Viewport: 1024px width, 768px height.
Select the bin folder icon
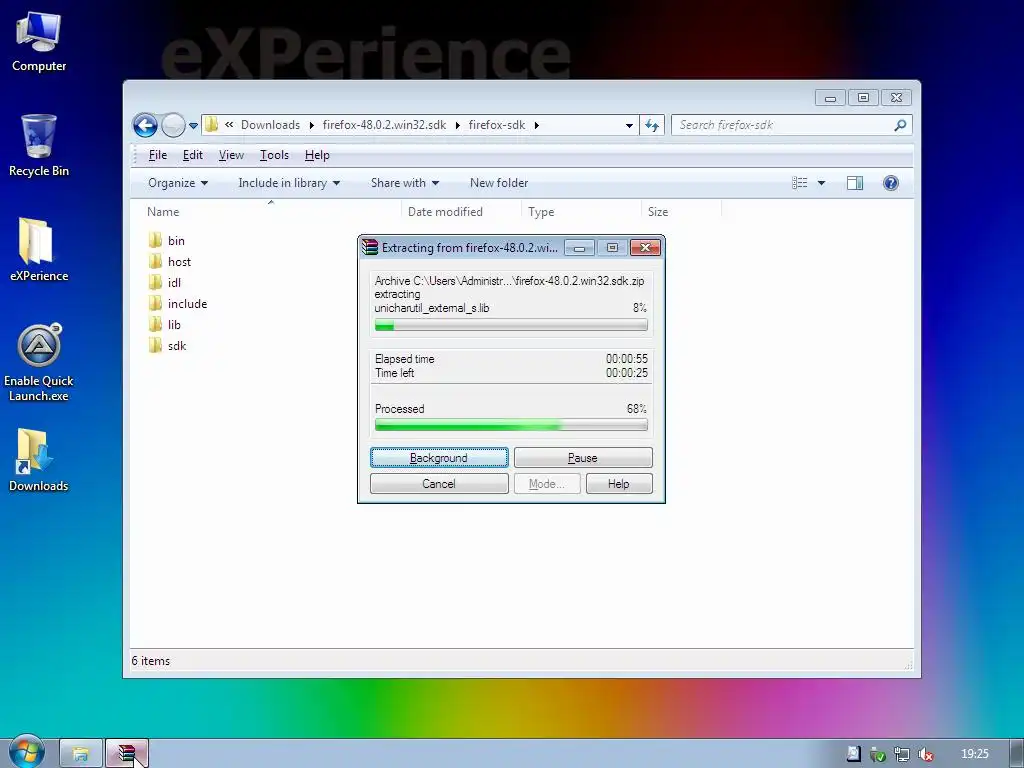tap(155, 240)
